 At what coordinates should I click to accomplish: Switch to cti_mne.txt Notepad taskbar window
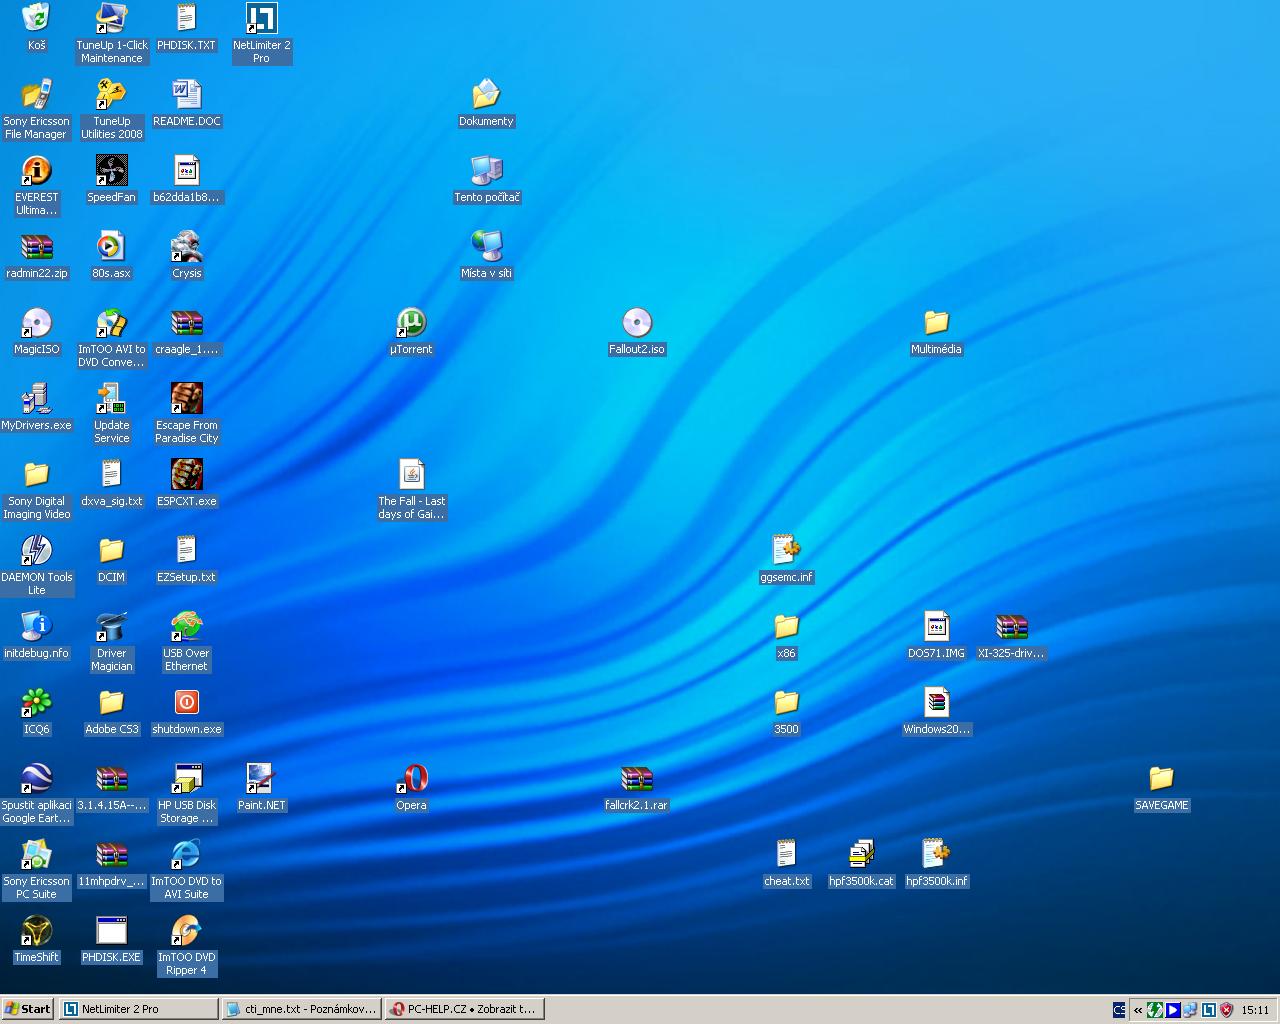[x=301, y=1009]
